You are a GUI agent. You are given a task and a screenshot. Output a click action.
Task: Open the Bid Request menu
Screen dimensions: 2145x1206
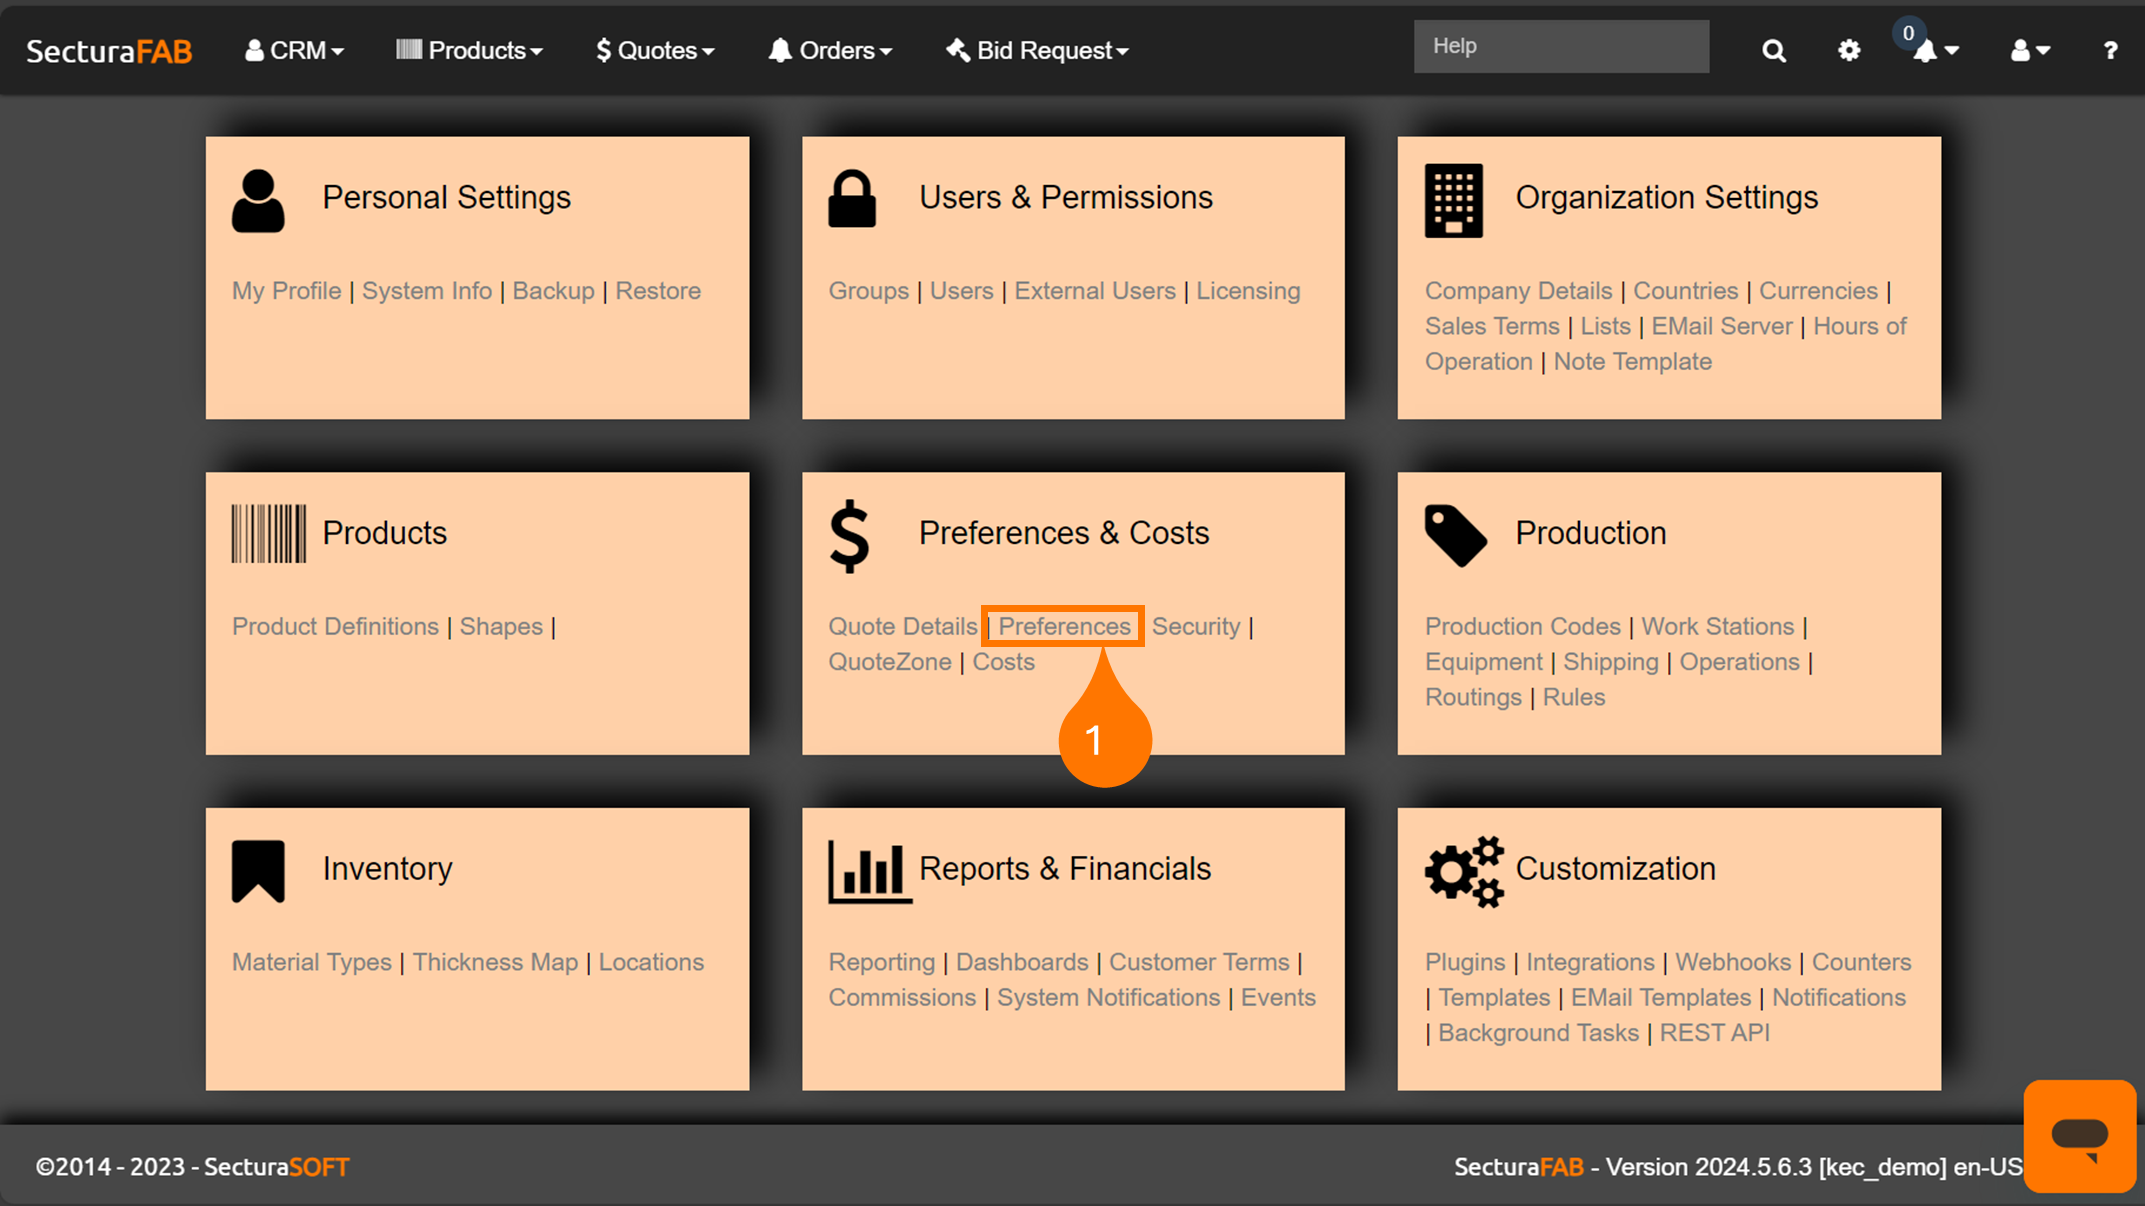tap(1037, 51)
